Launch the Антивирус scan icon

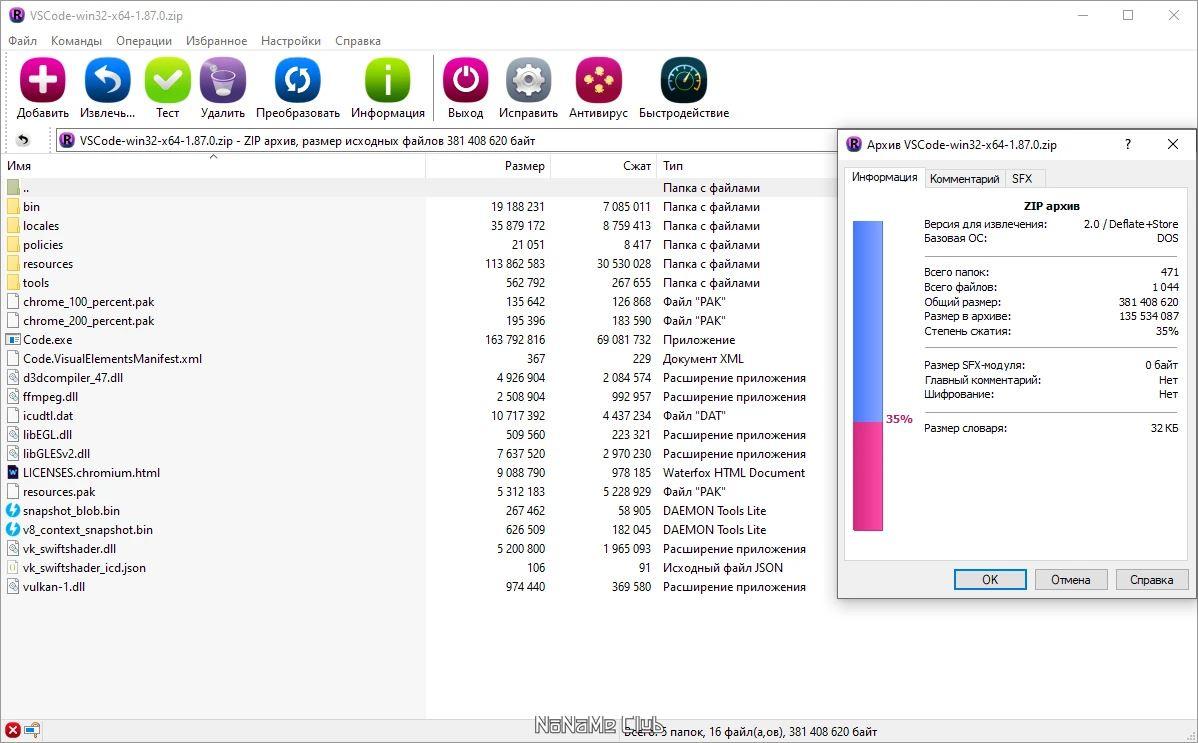(x=598, y=81)
